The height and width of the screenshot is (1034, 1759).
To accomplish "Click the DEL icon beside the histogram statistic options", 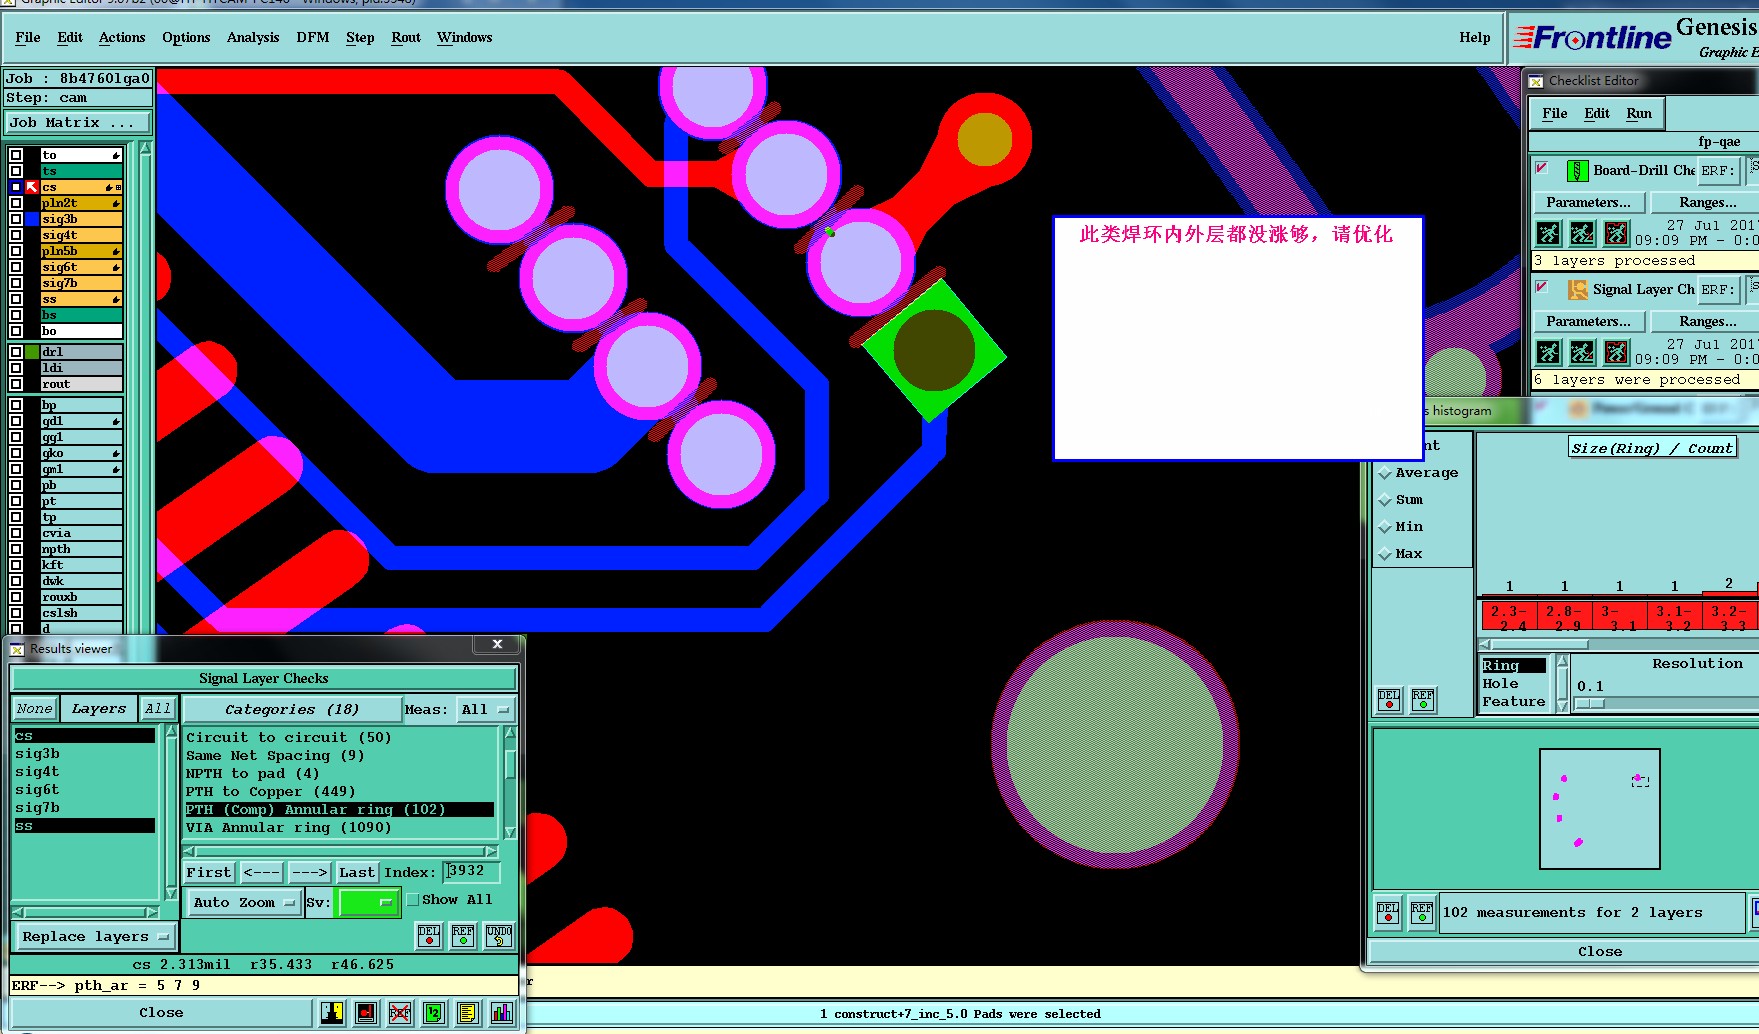I will click(x=1389, y=700).
